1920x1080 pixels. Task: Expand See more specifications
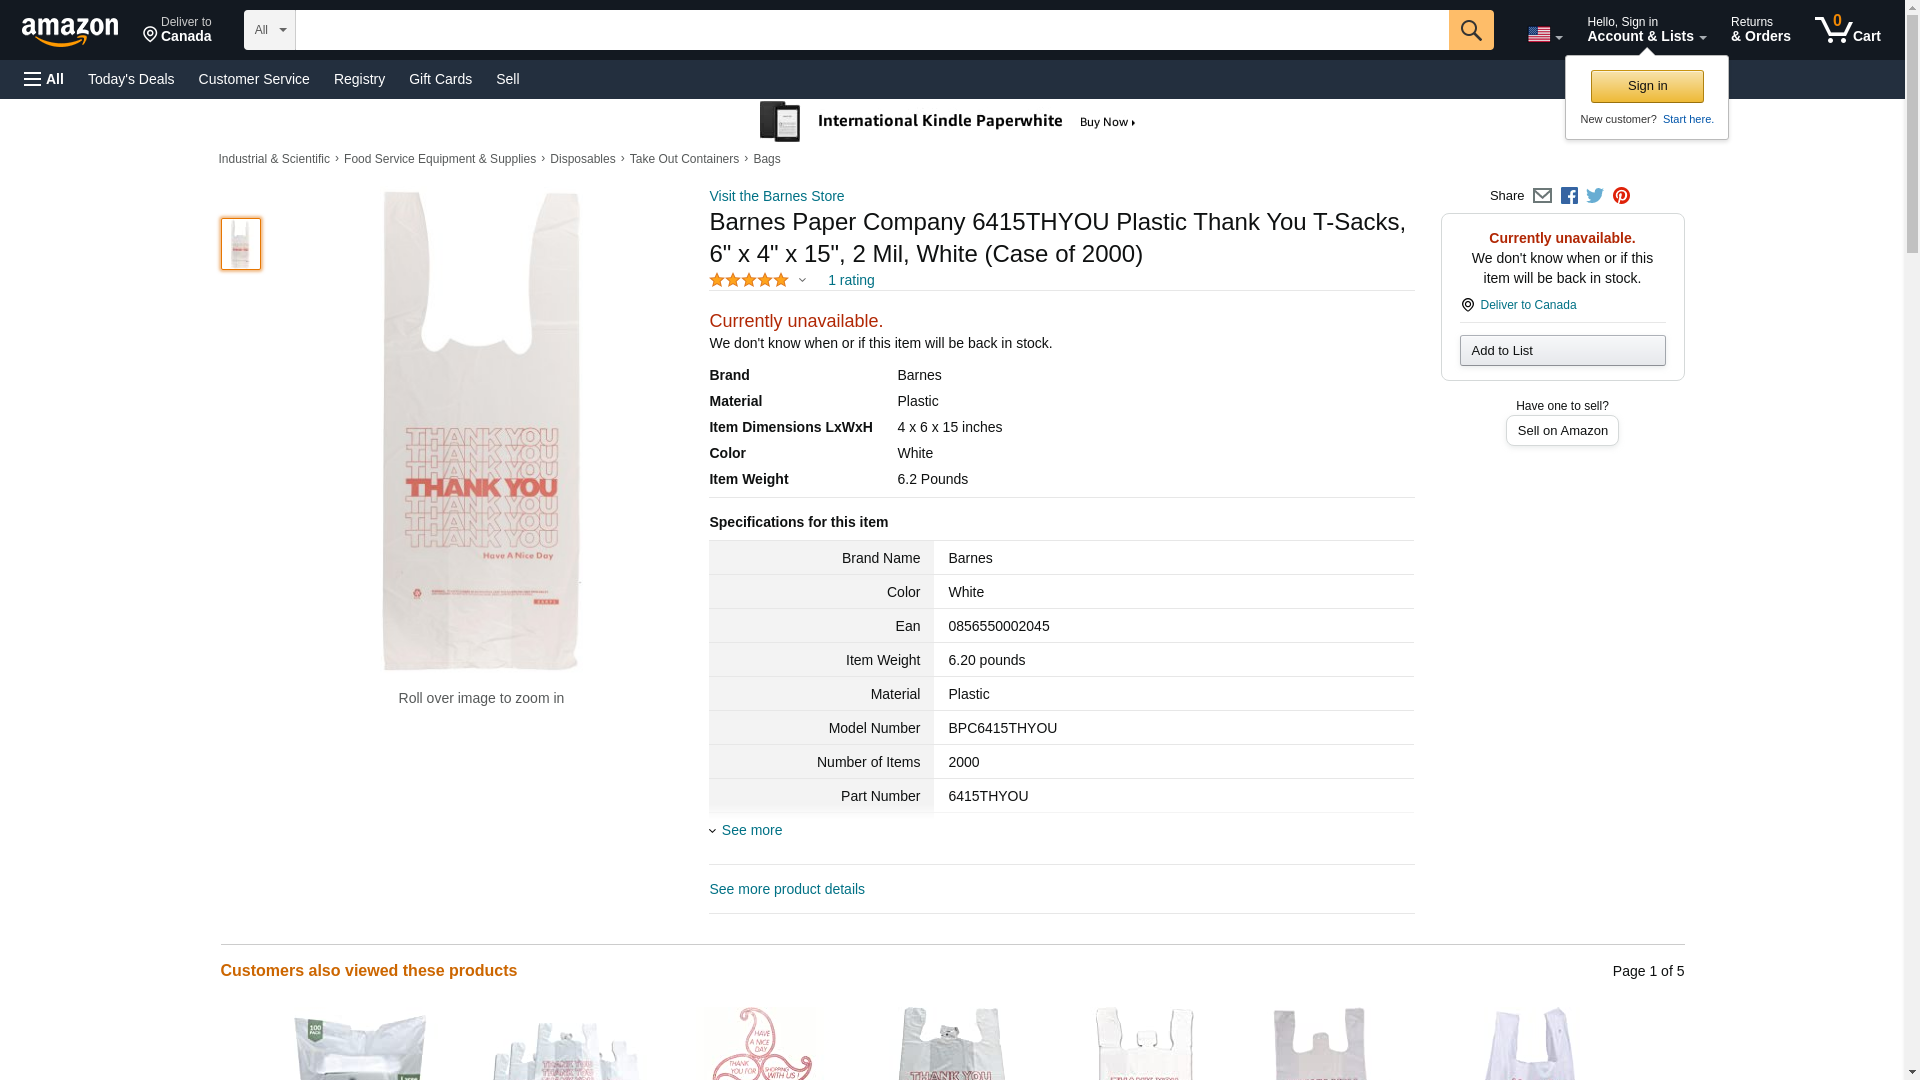click(751, 830)
